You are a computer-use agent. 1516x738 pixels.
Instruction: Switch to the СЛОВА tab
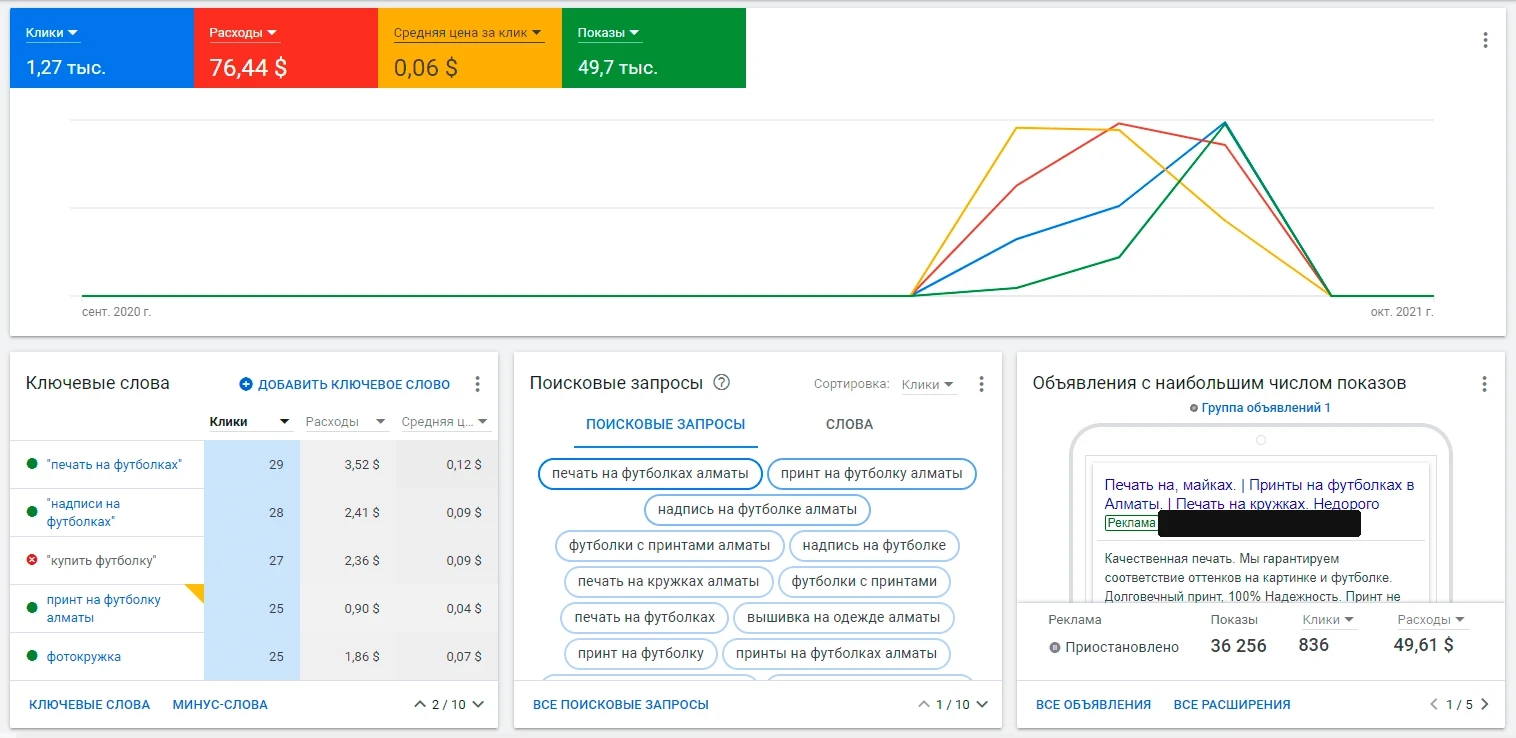(849, 424)
